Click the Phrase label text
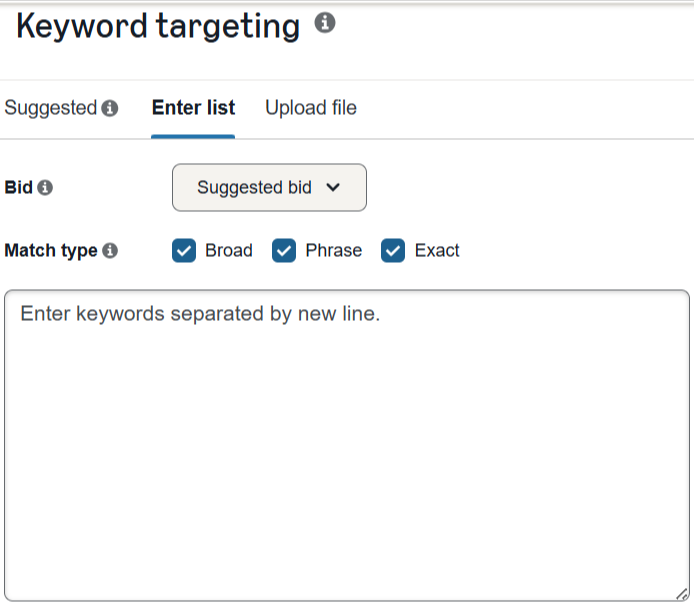 coord(334,250)
